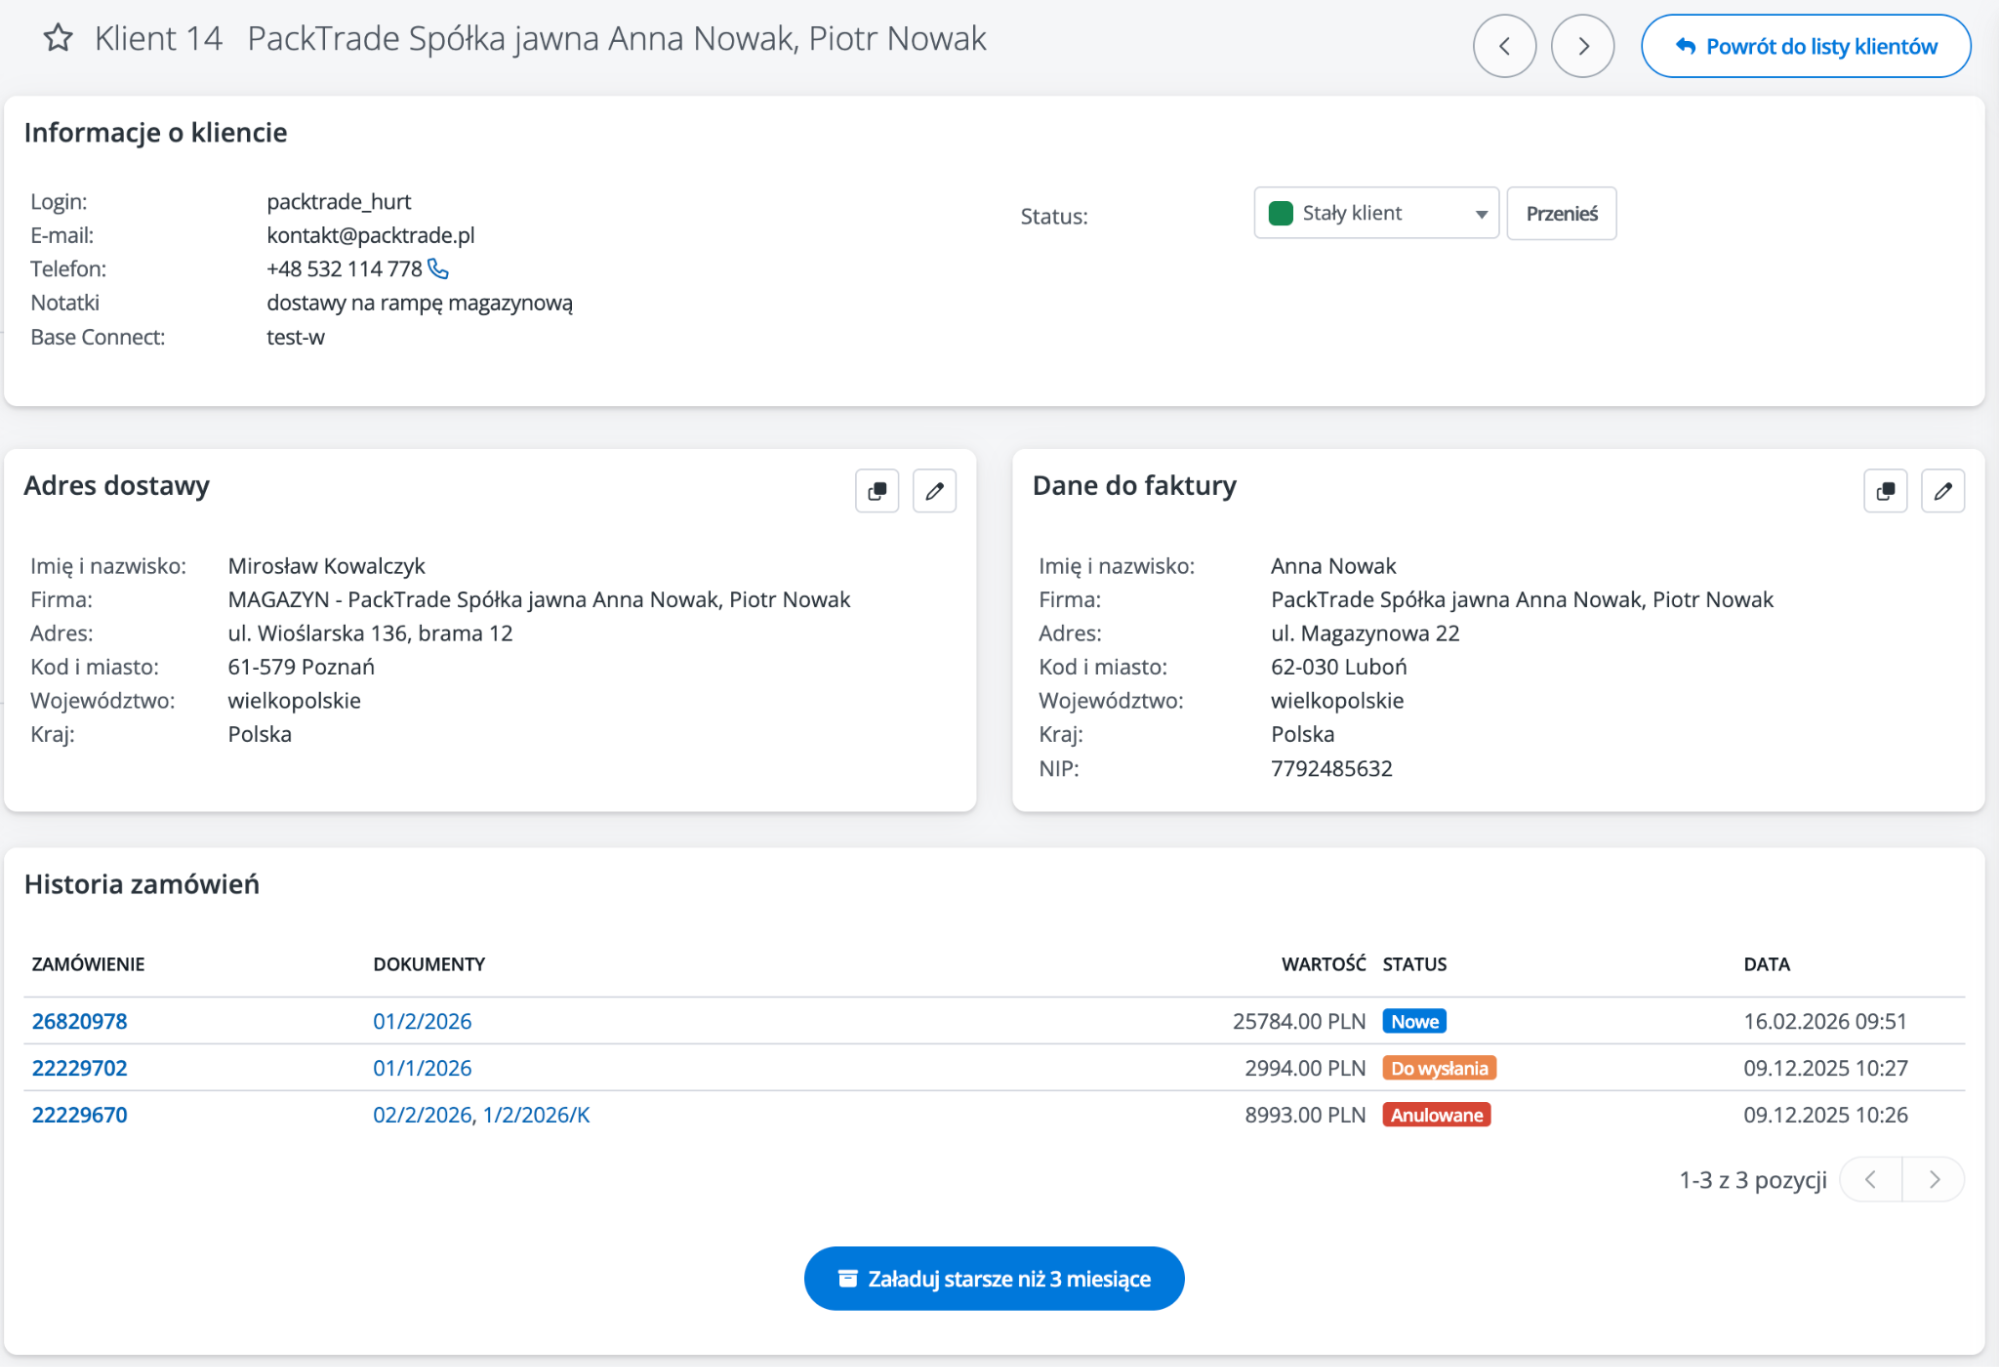Click the green status color swatch
Viewport: 1999px width, 1368px height.
coord(1281,213)
